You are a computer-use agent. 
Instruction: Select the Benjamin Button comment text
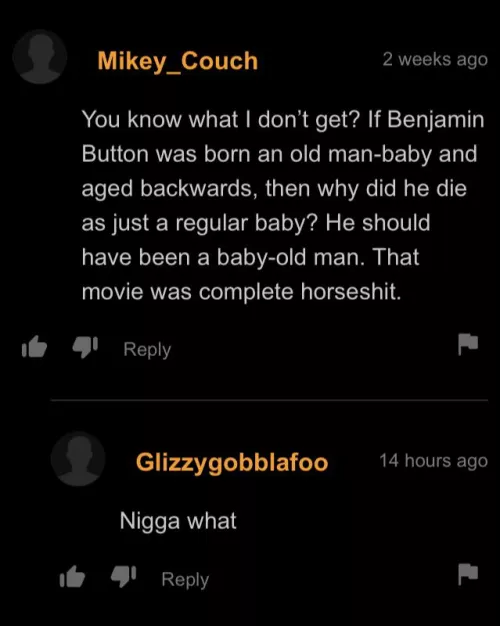(283, 205)
